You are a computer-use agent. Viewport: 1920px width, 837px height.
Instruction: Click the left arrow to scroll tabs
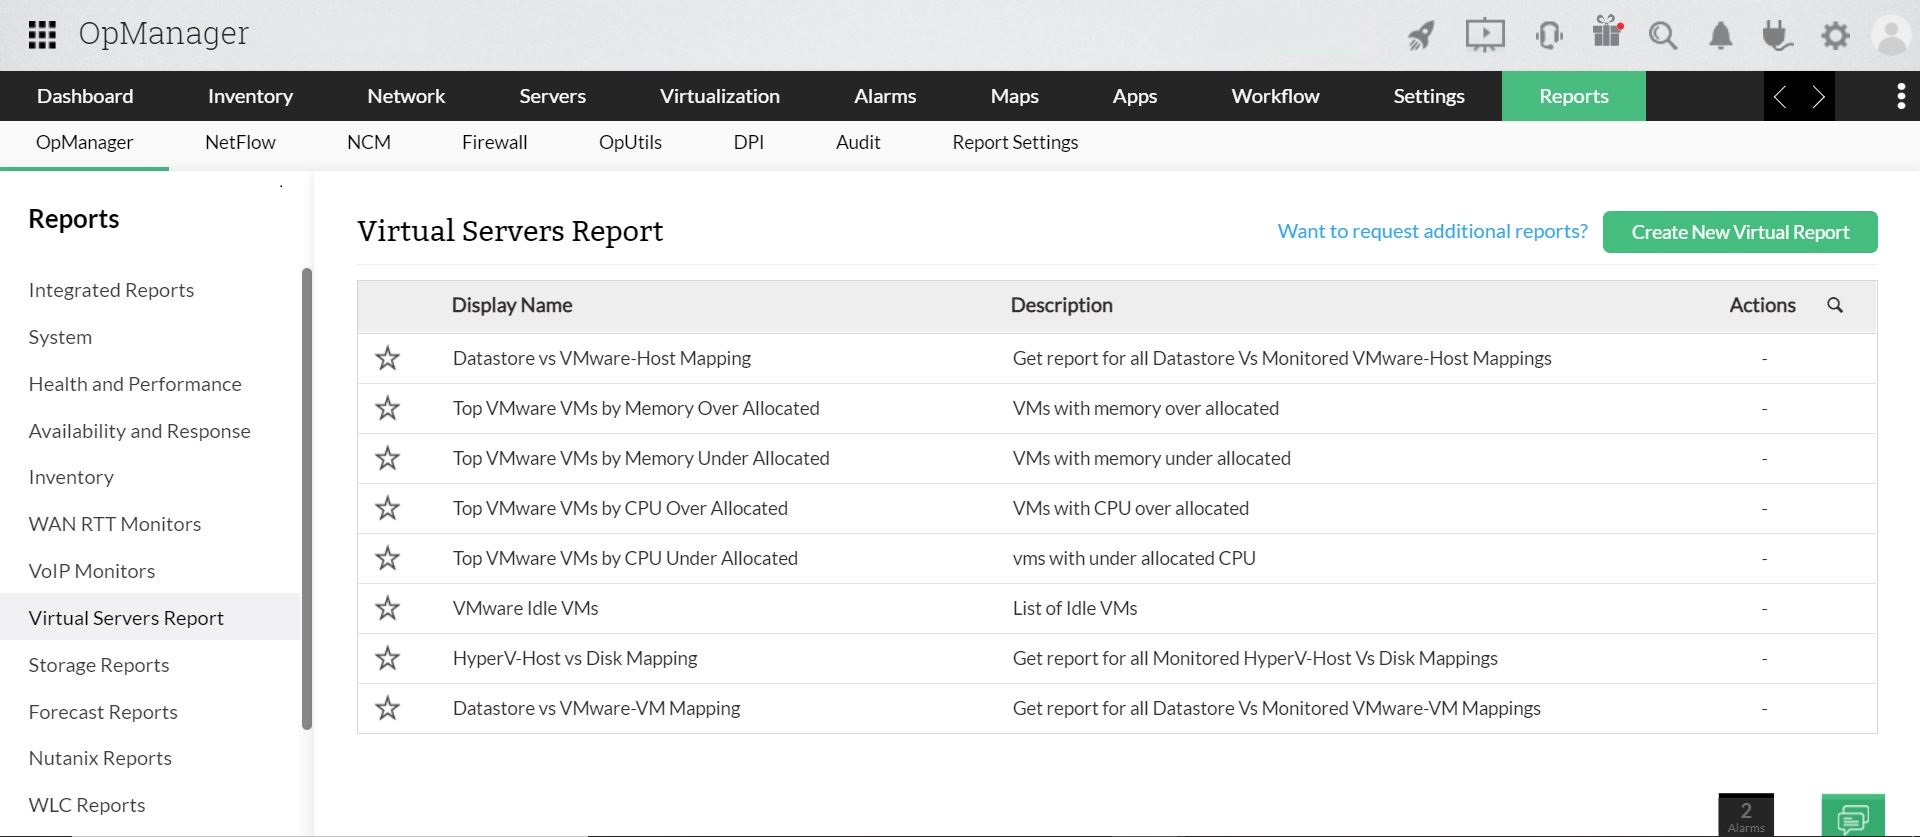pos(1780,96)
